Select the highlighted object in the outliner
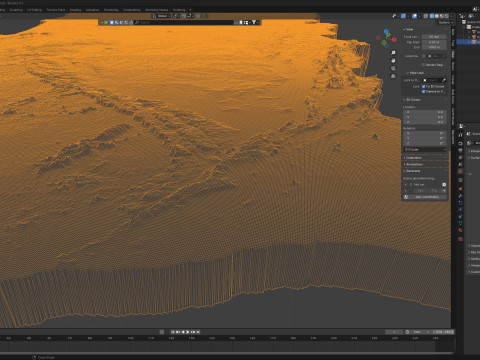 tap(468, 42)
